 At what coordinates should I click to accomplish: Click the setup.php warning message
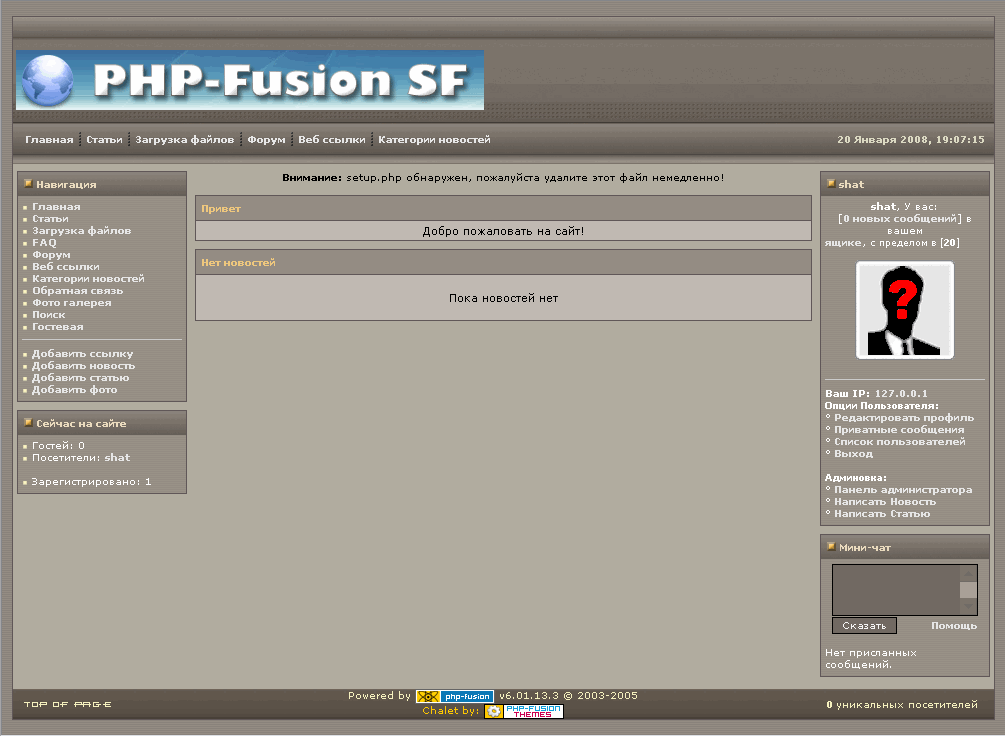[503, 178]
